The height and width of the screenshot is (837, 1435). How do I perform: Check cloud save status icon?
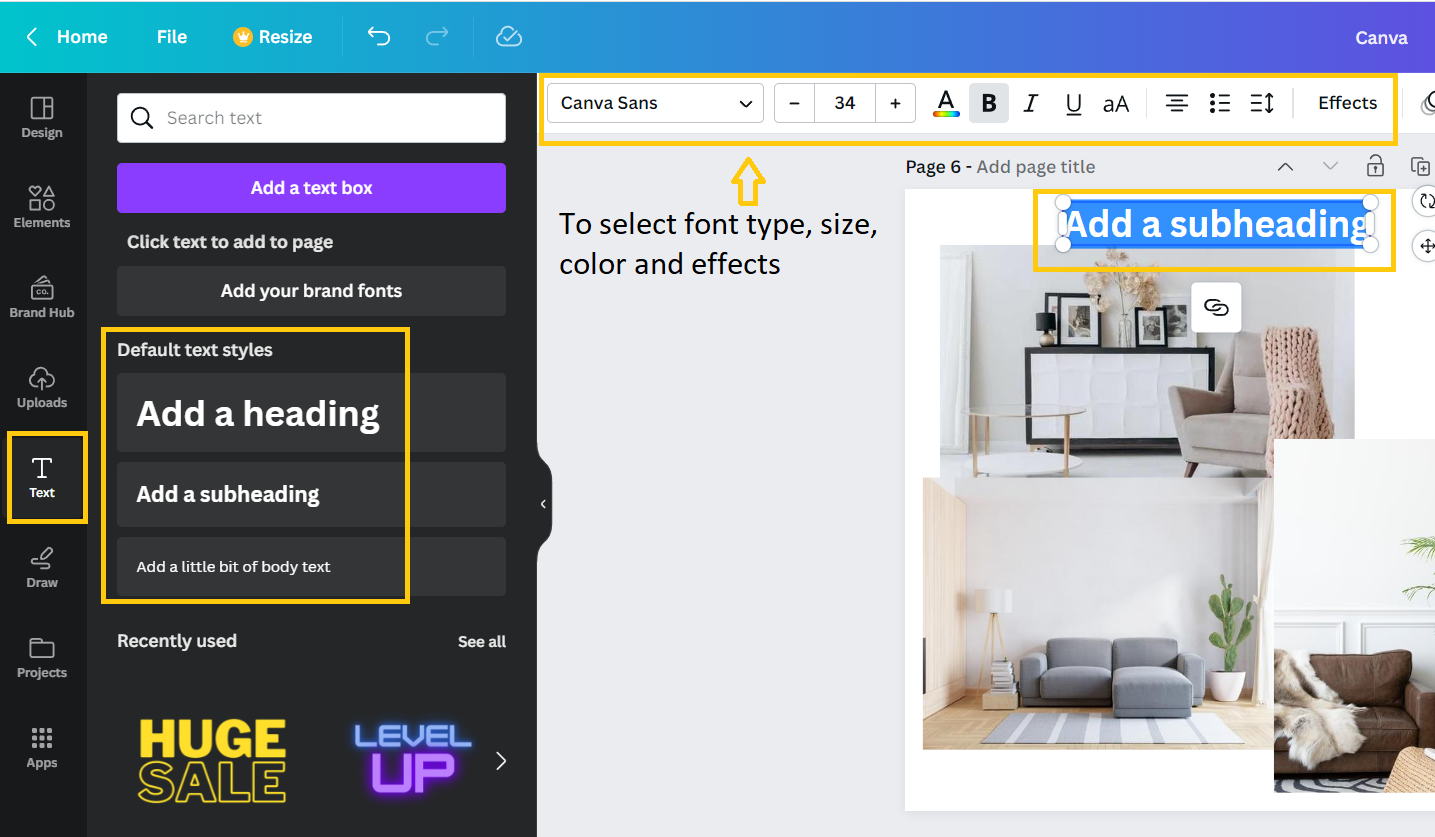click(509, 37)
